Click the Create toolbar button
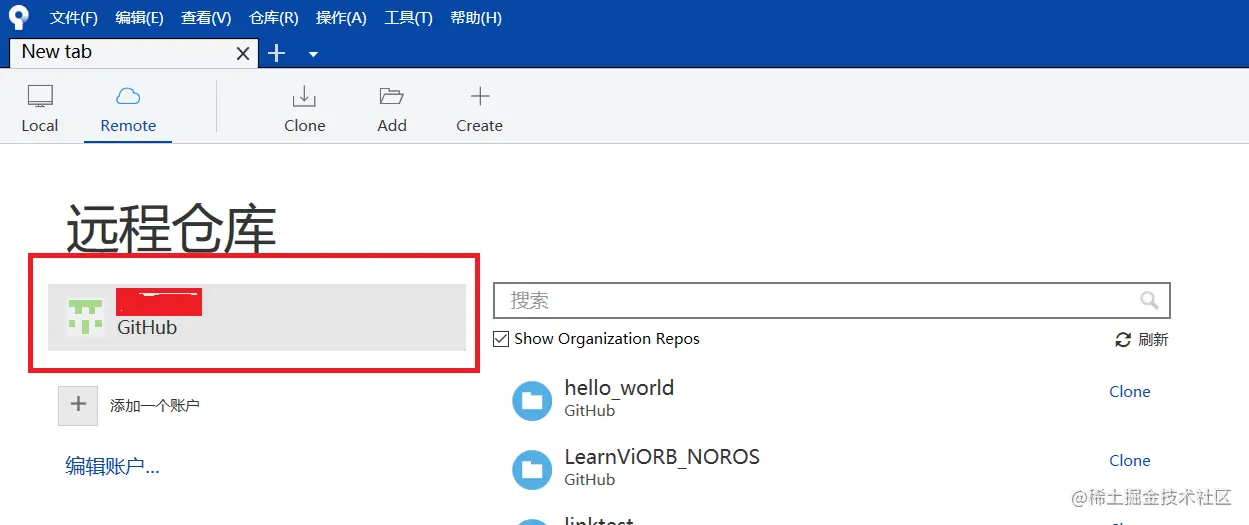The image size is (1249, 525). pyautogui.click(x=479, y=109)
